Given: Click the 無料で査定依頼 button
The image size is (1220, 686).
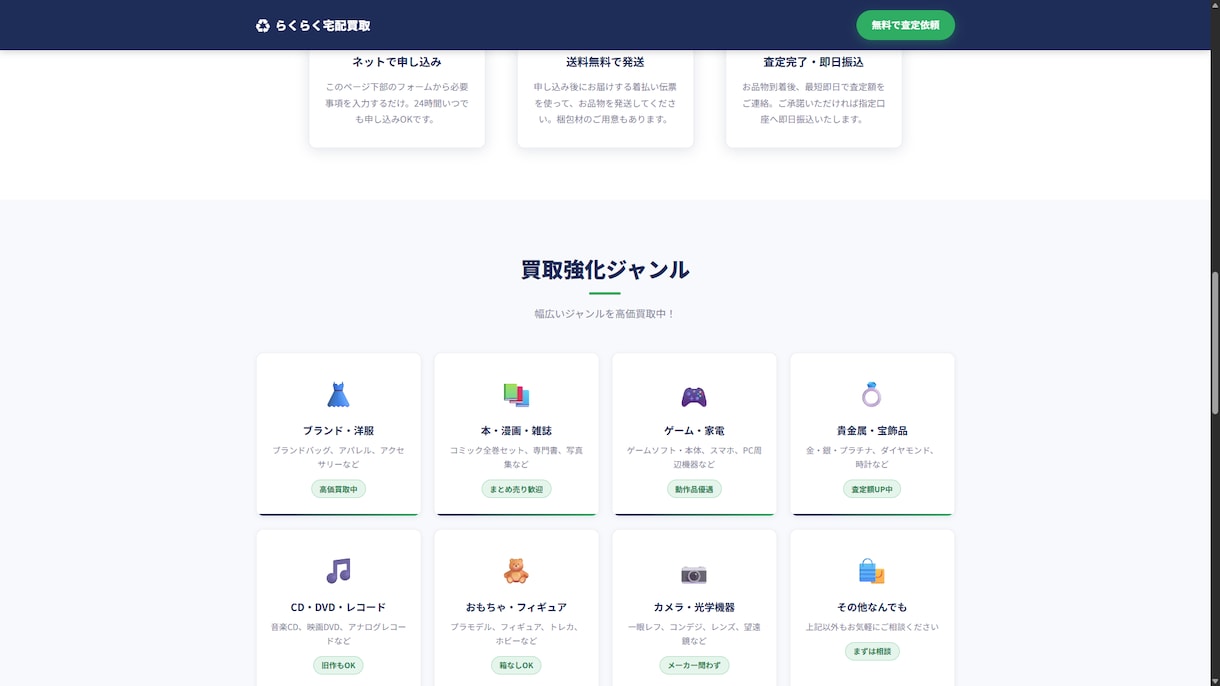Looking at the screenshot, I should point(905,25).
